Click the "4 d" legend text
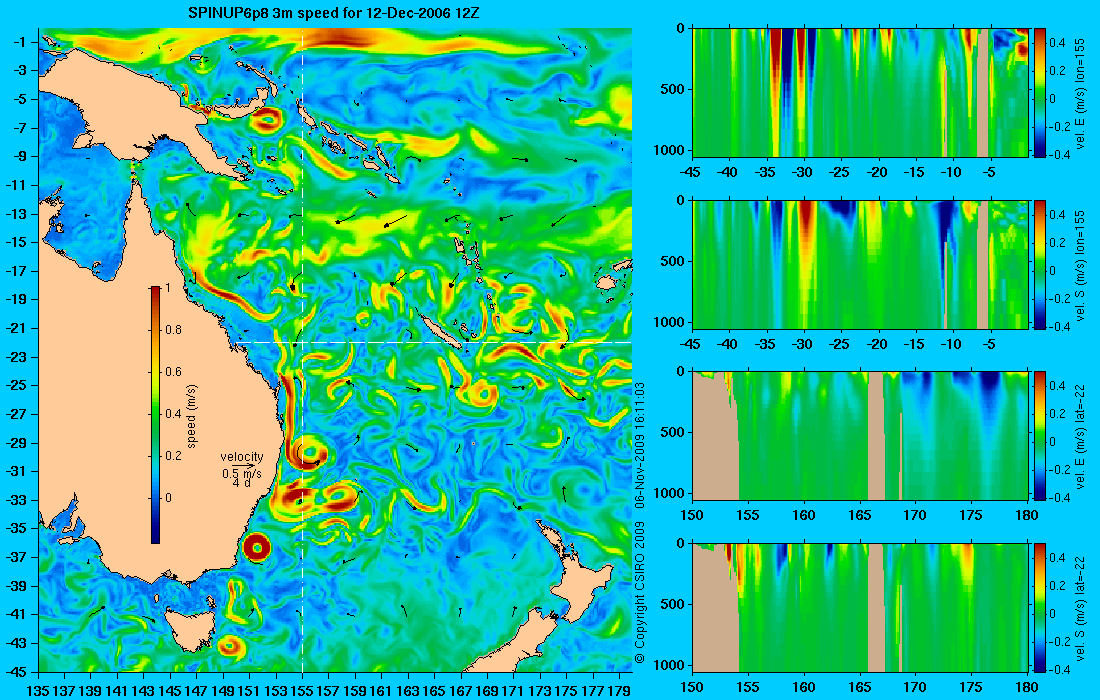The height and width of the screenshot is (700, 1100). click(x=242, y=483)
